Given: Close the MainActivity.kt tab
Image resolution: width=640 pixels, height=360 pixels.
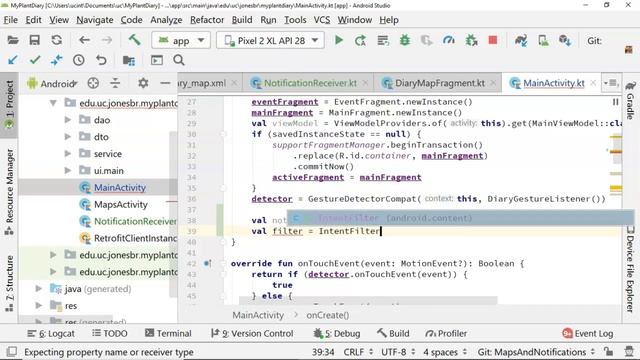Looking at the screenshot, I should click(x=593, y=83).
